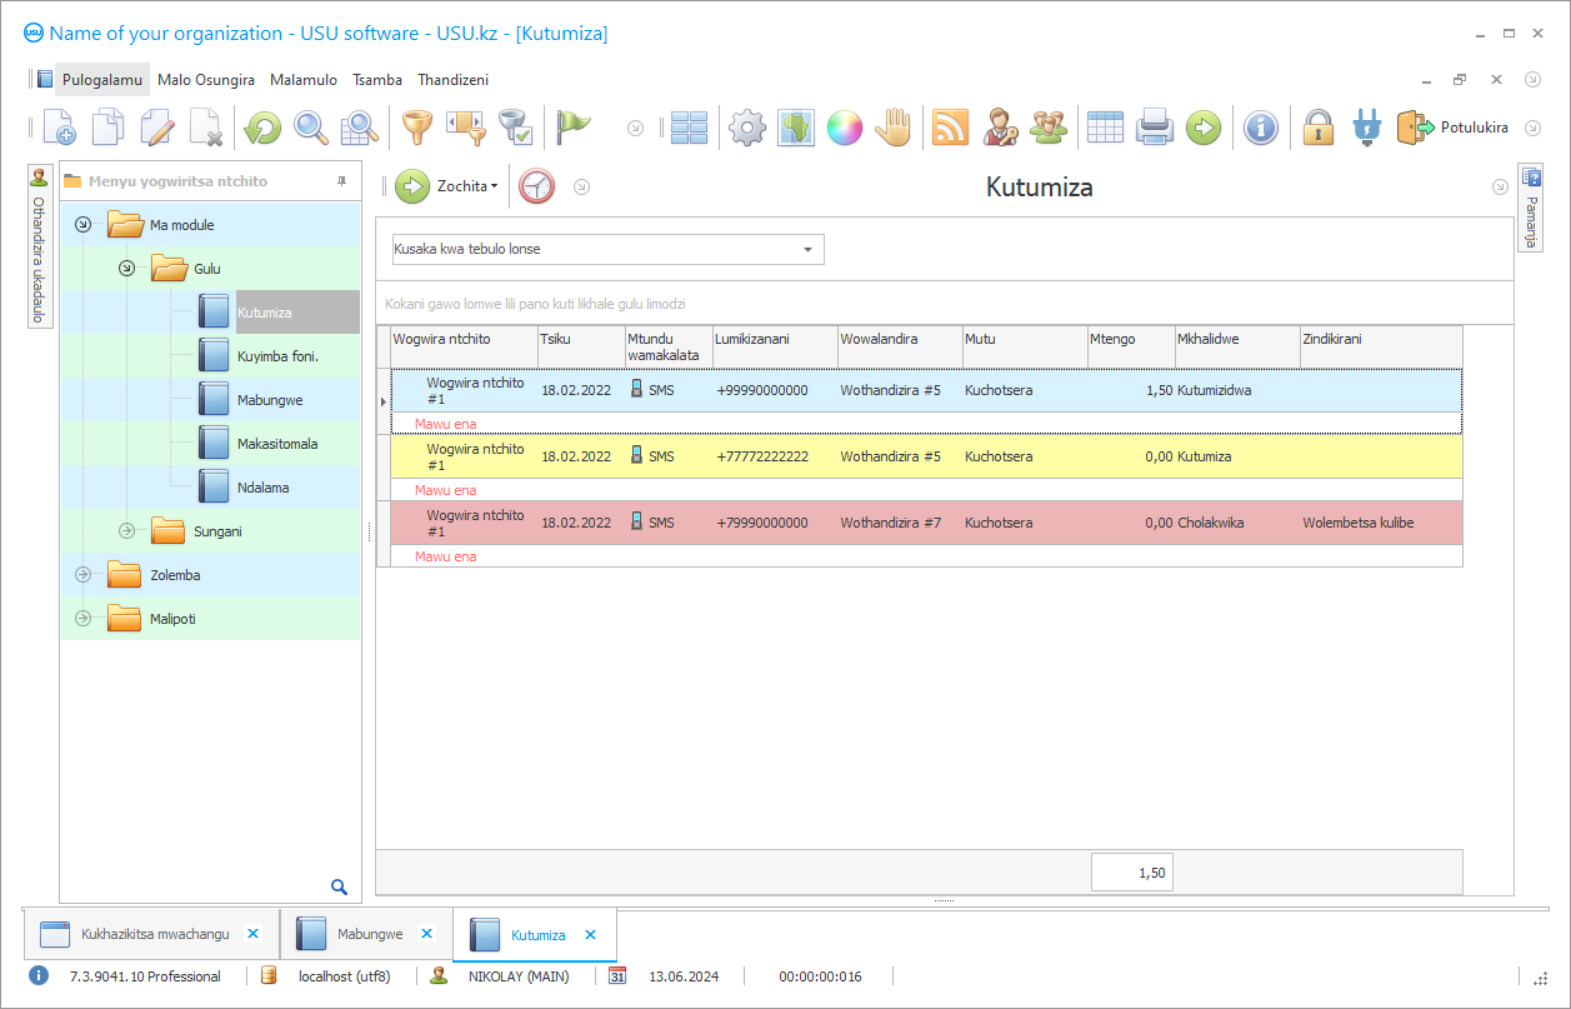Image resolution: width=1571 pixels, height=1009 pixels.
Task: Click the printer icon in toolbar
Action: pos(1154,128)
